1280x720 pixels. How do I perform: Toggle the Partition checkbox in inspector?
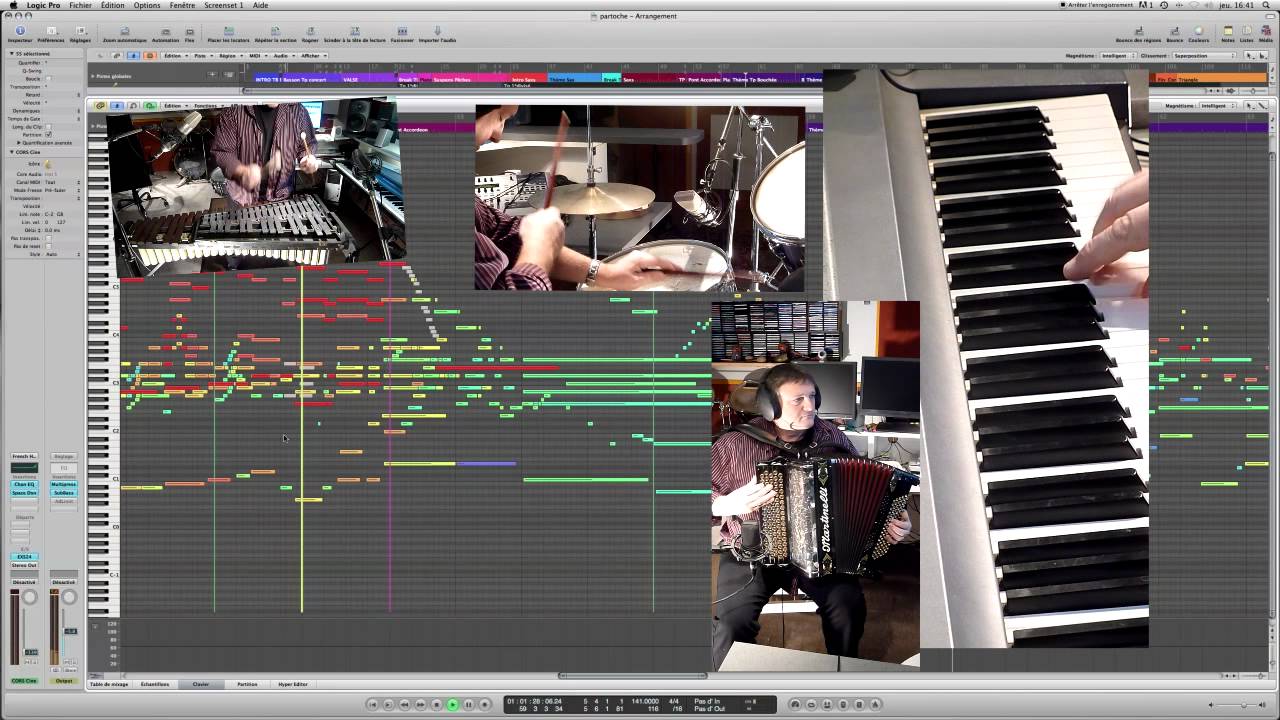(48, 134)
